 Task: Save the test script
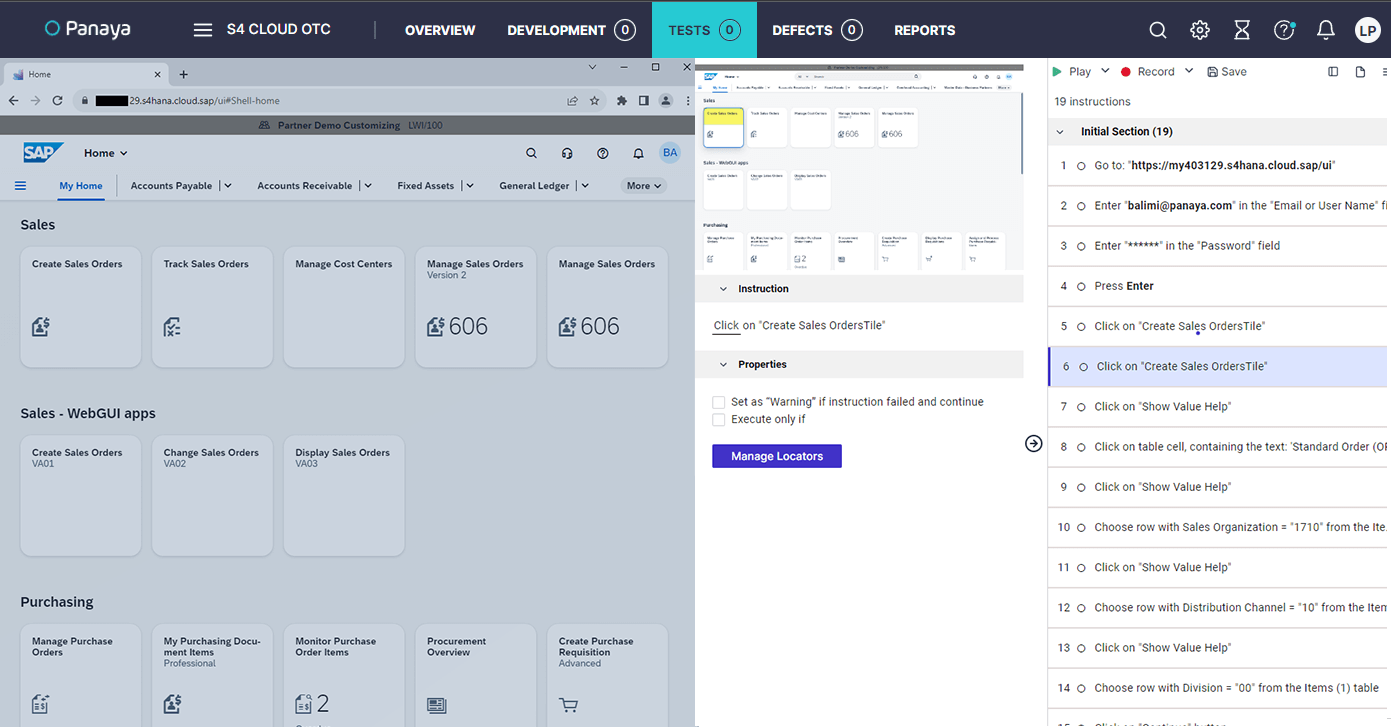tap(1227, 71)
